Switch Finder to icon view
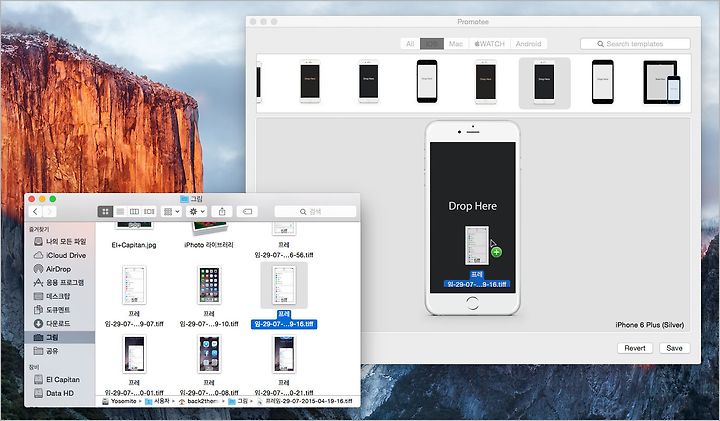The height and width of the screenshot is (421, 720). point(105,211)
